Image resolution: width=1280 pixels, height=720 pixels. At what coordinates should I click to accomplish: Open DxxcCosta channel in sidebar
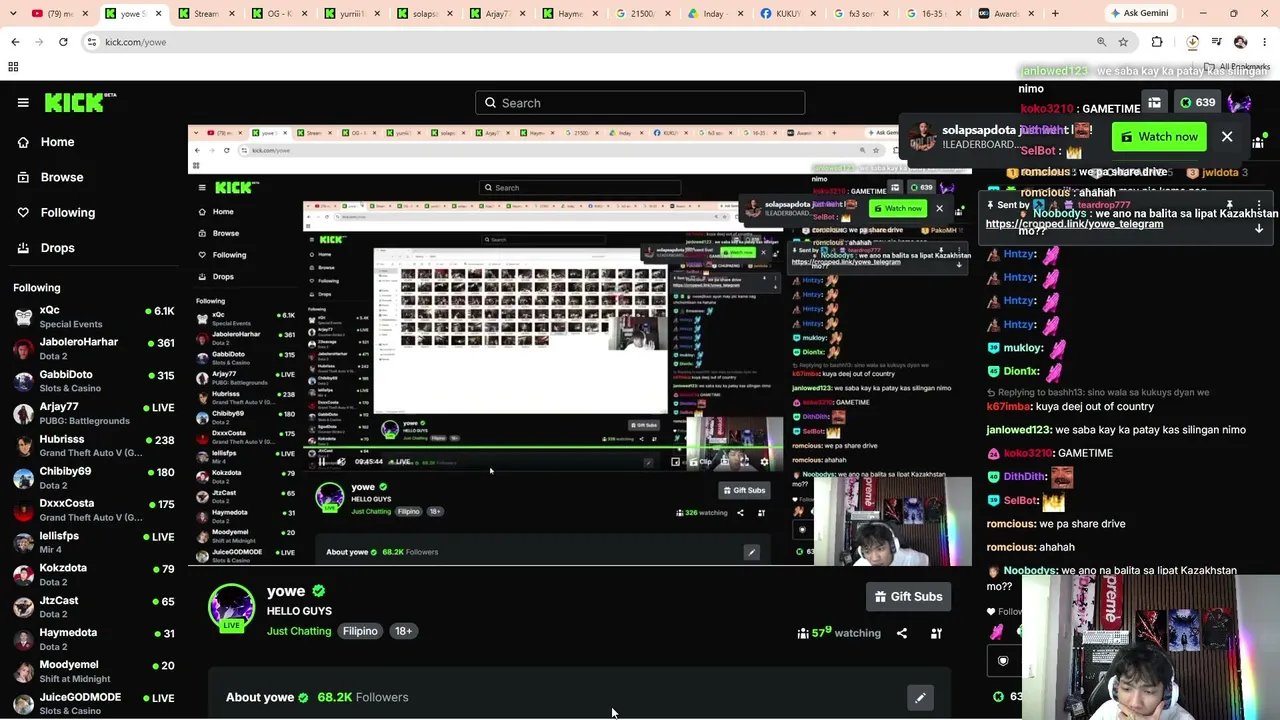94,510
